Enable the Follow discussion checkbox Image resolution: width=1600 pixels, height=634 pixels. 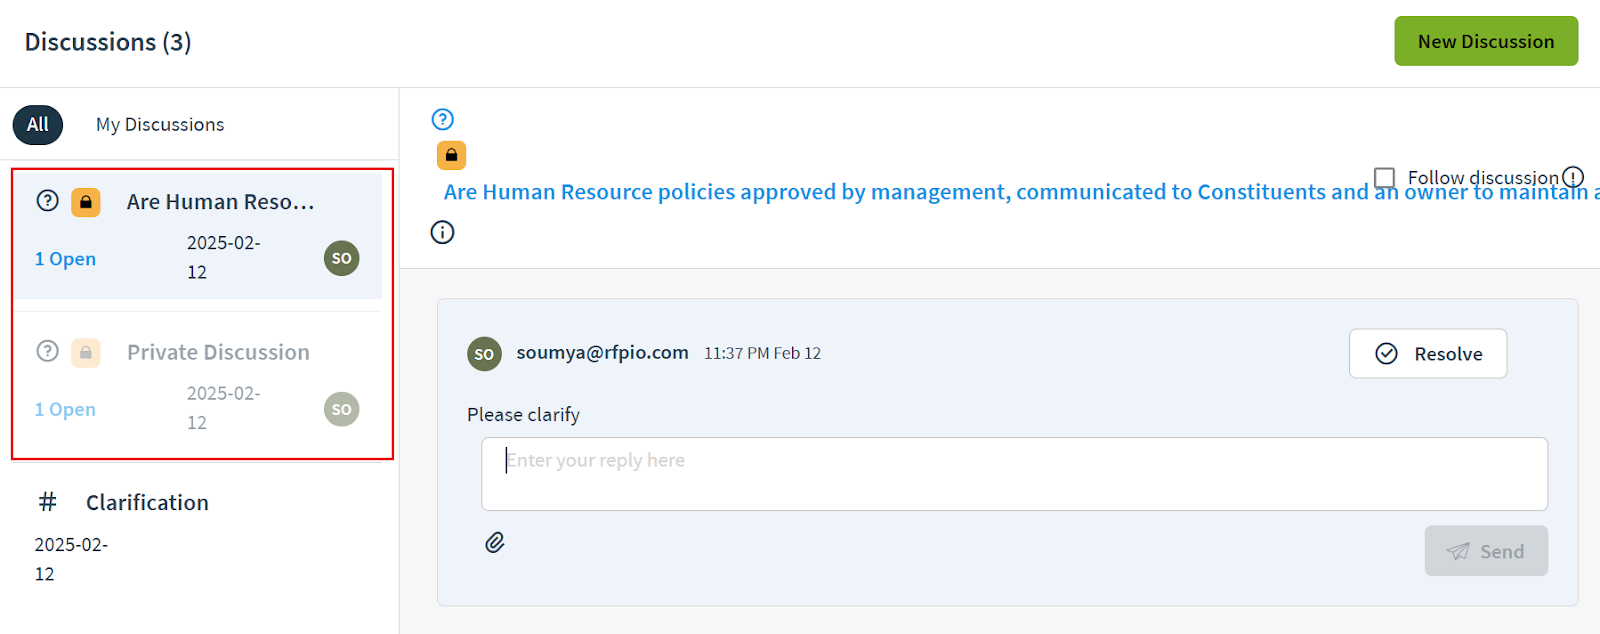[x=1384, y=178]
